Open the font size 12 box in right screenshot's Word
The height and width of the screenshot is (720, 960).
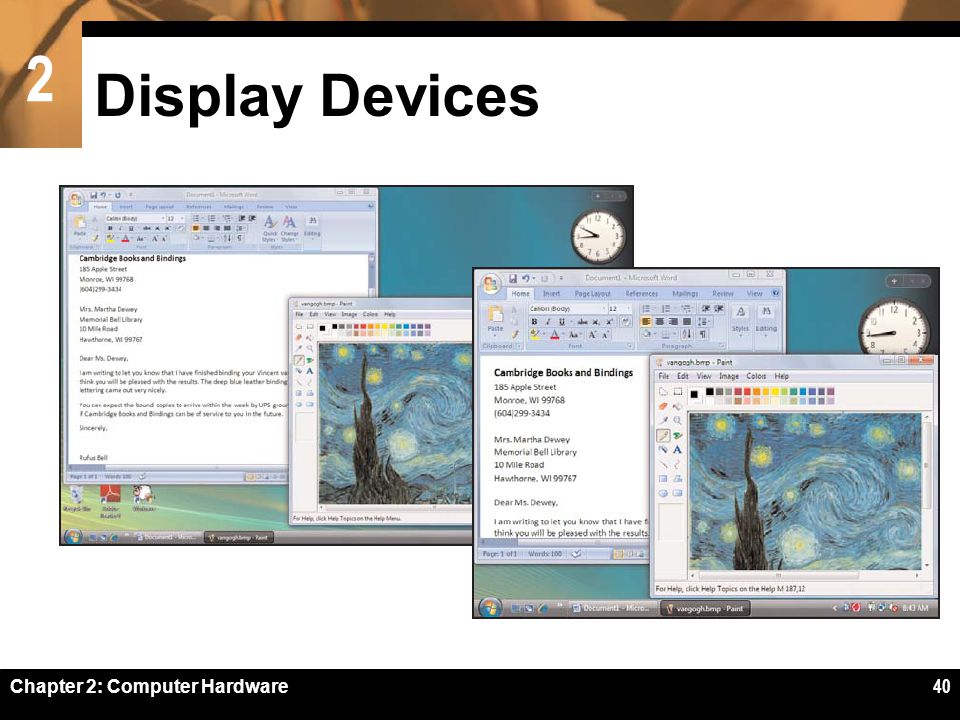[620, 309]
